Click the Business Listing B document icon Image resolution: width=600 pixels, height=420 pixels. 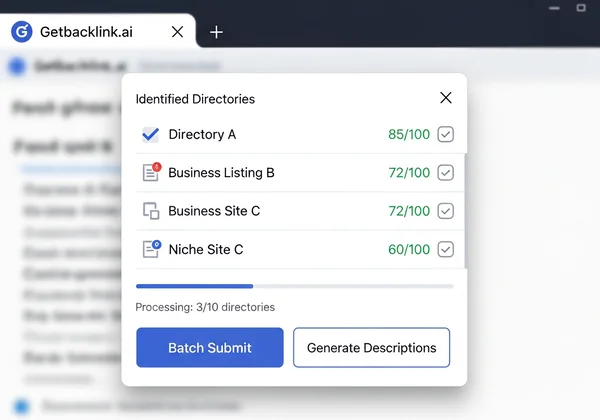(x=151, y=173)
